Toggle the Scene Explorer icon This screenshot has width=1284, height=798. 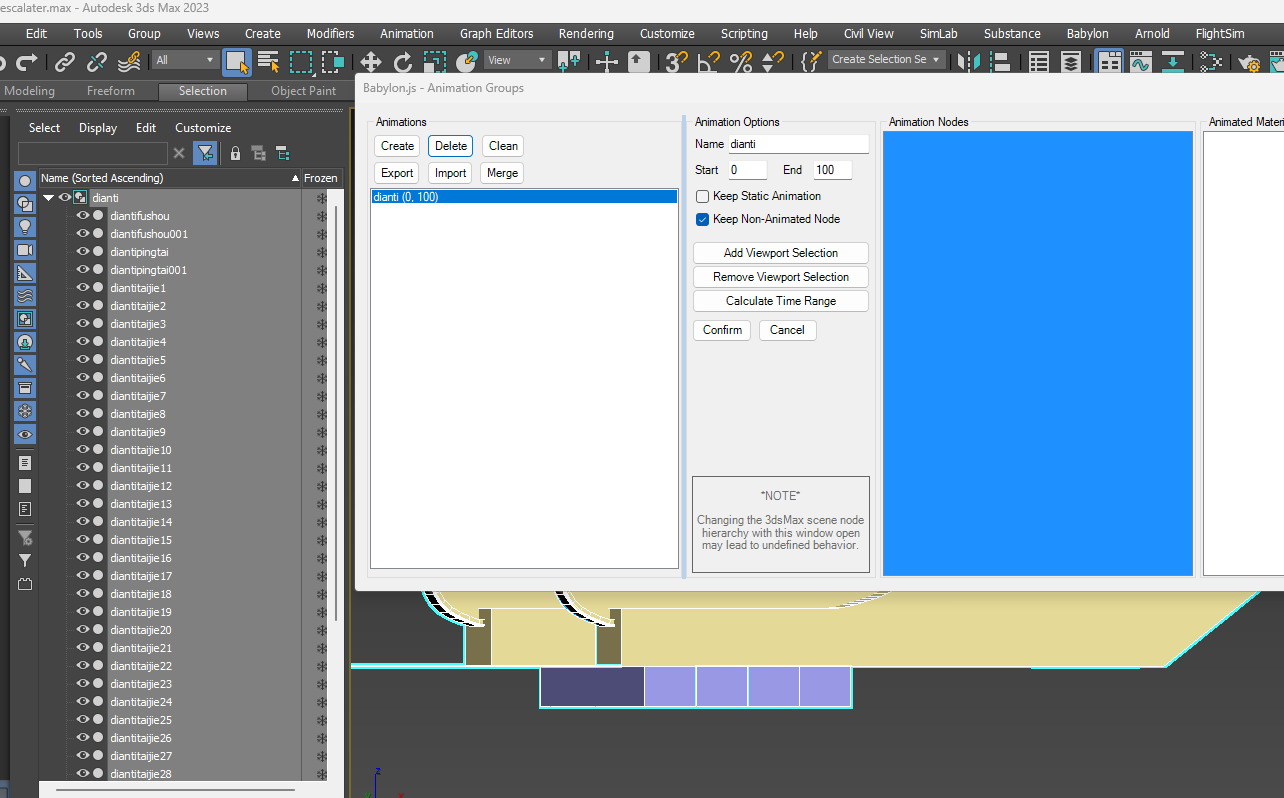[1039, 62]
